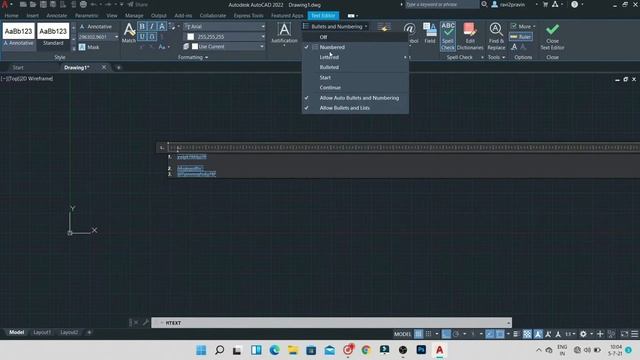Open Photoshop from the taskbar
The height and width of the screenshot is (360, 640).
click(421, 350)
